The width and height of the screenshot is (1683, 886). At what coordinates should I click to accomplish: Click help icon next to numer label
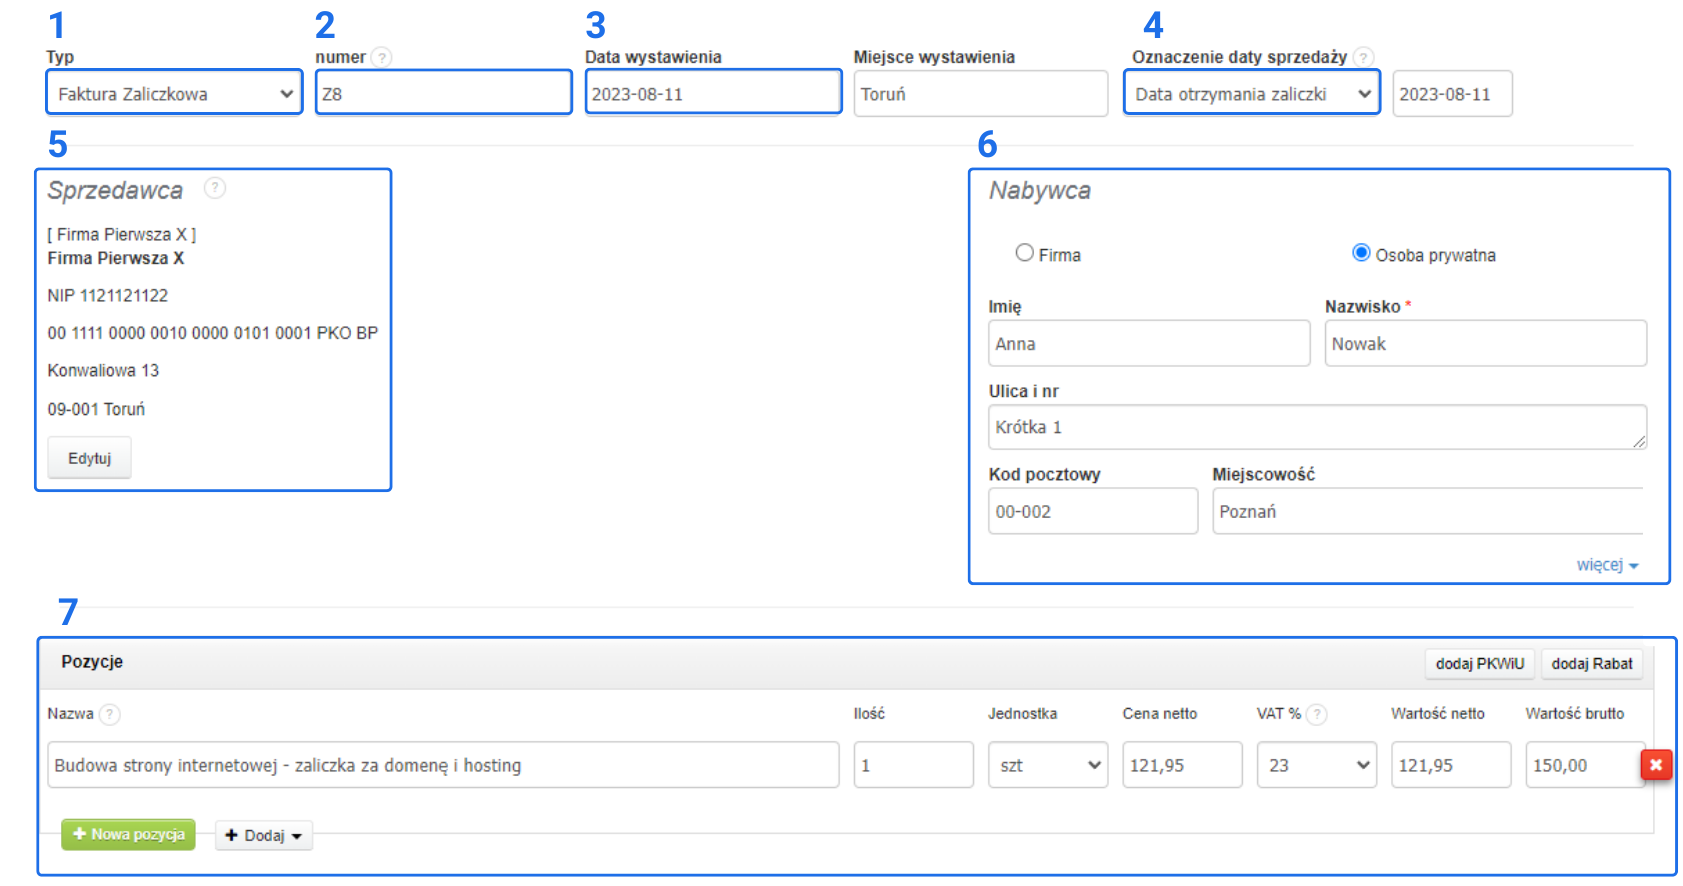(381, 58)
